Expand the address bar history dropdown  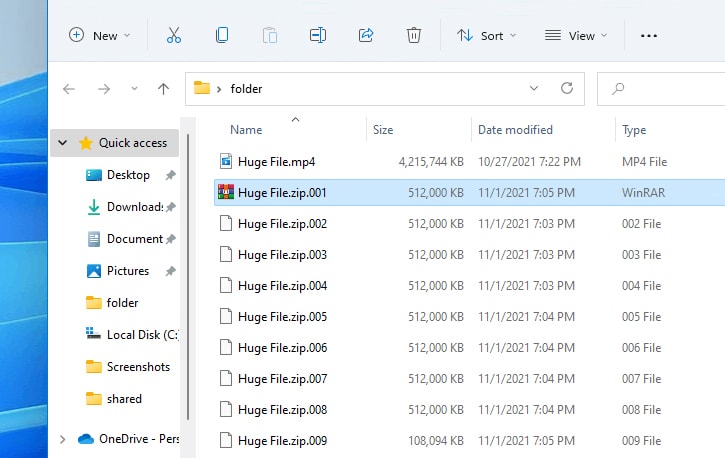pyautogui.click(x=534, y=88)
